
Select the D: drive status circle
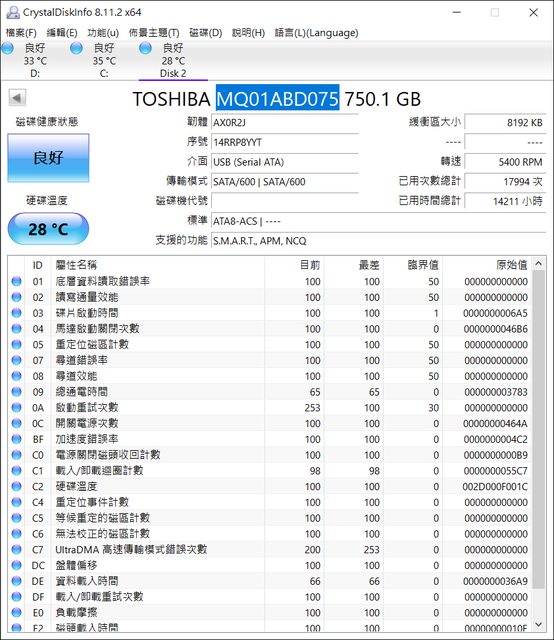tap(7, 49)
